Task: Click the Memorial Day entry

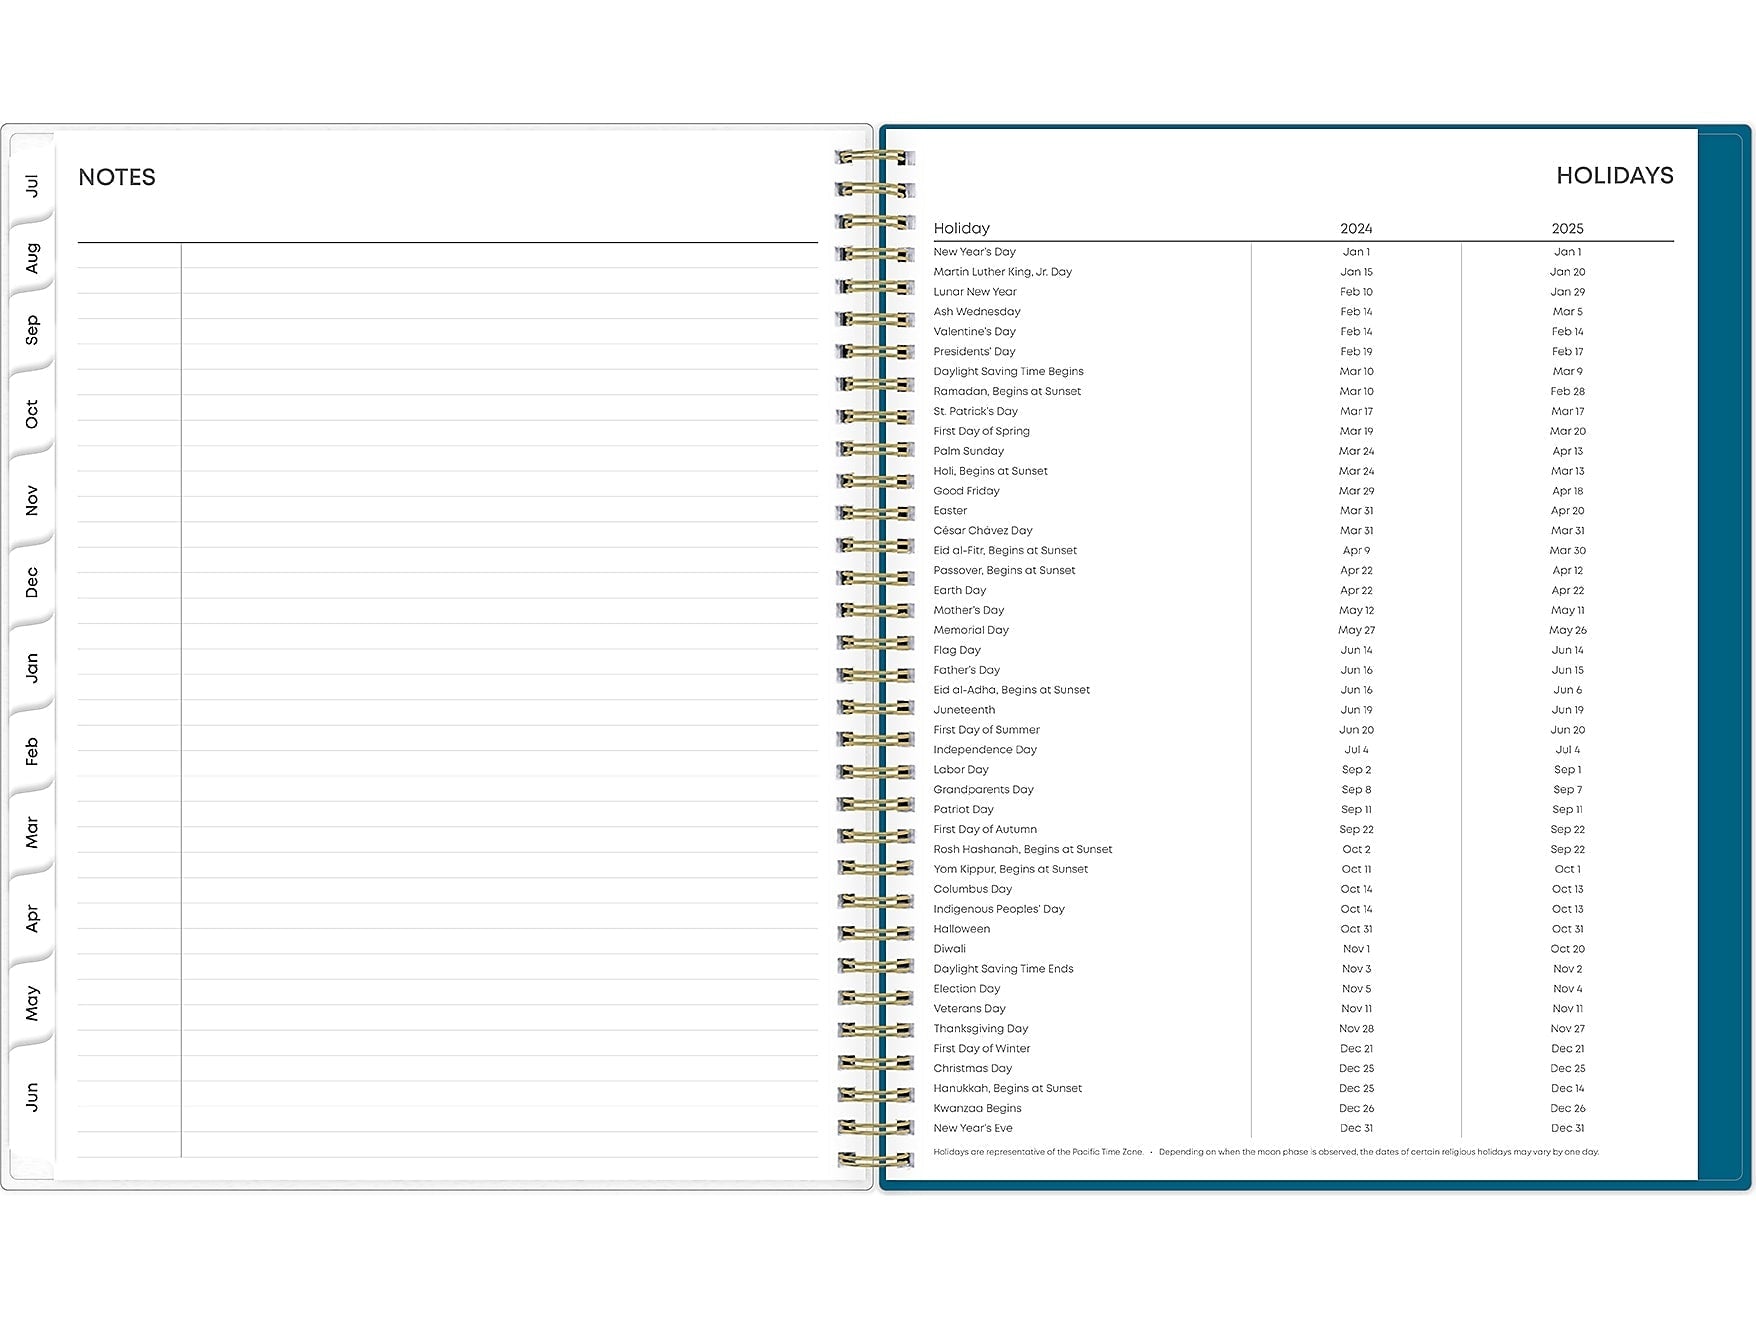Action: click(971, 631)
